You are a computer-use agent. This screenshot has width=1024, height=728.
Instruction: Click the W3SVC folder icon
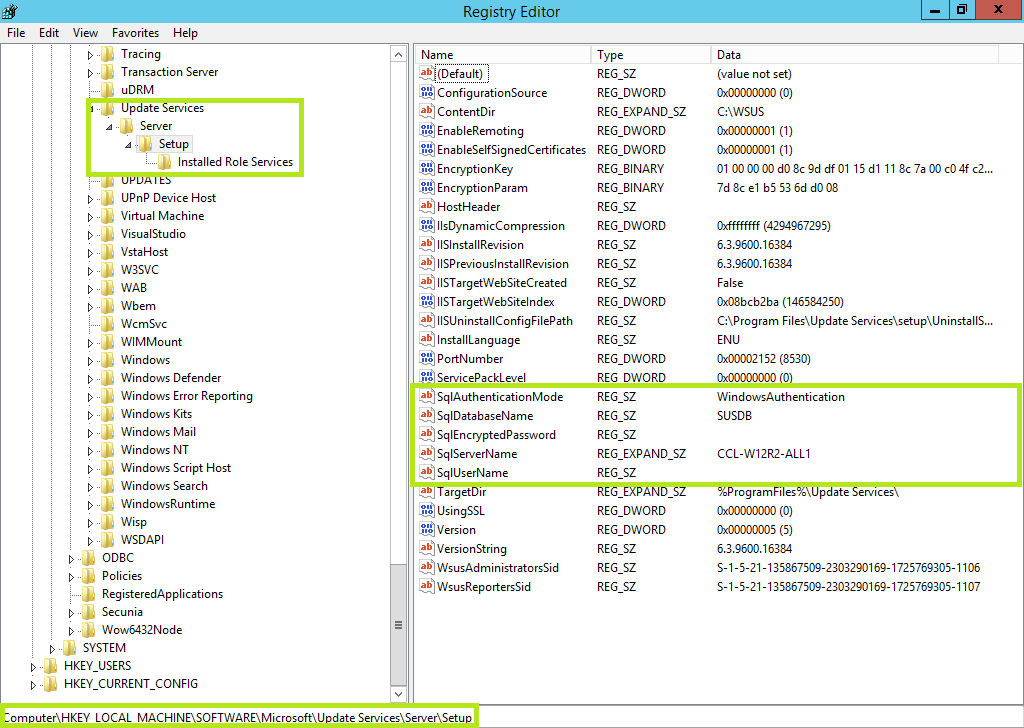[108, 270]
